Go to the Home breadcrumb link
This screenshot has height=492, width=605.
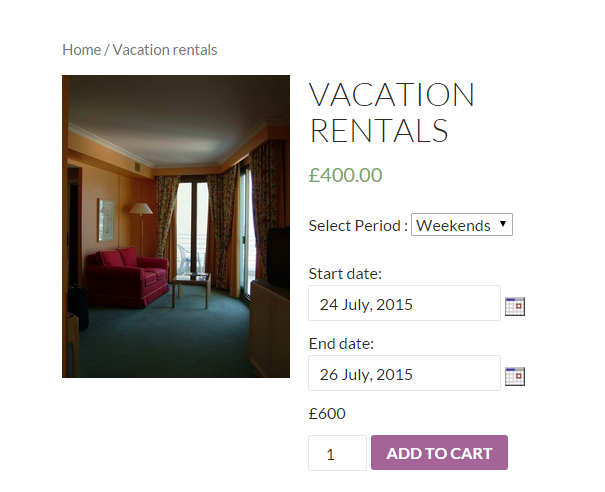(x=81, y=50)
